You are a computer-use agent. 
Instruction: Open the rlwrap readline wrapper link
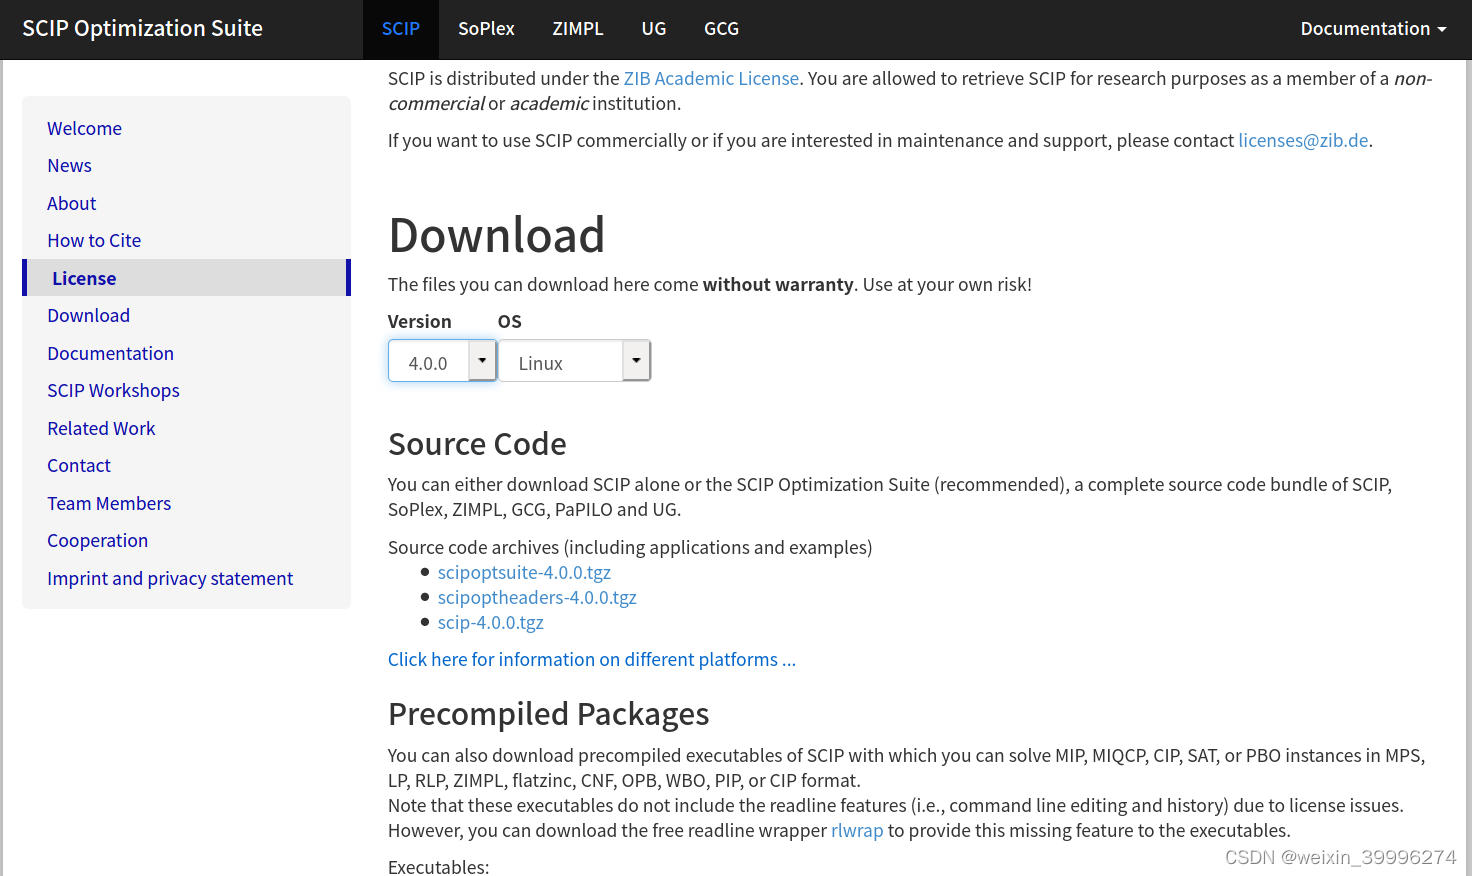(857, 831)
